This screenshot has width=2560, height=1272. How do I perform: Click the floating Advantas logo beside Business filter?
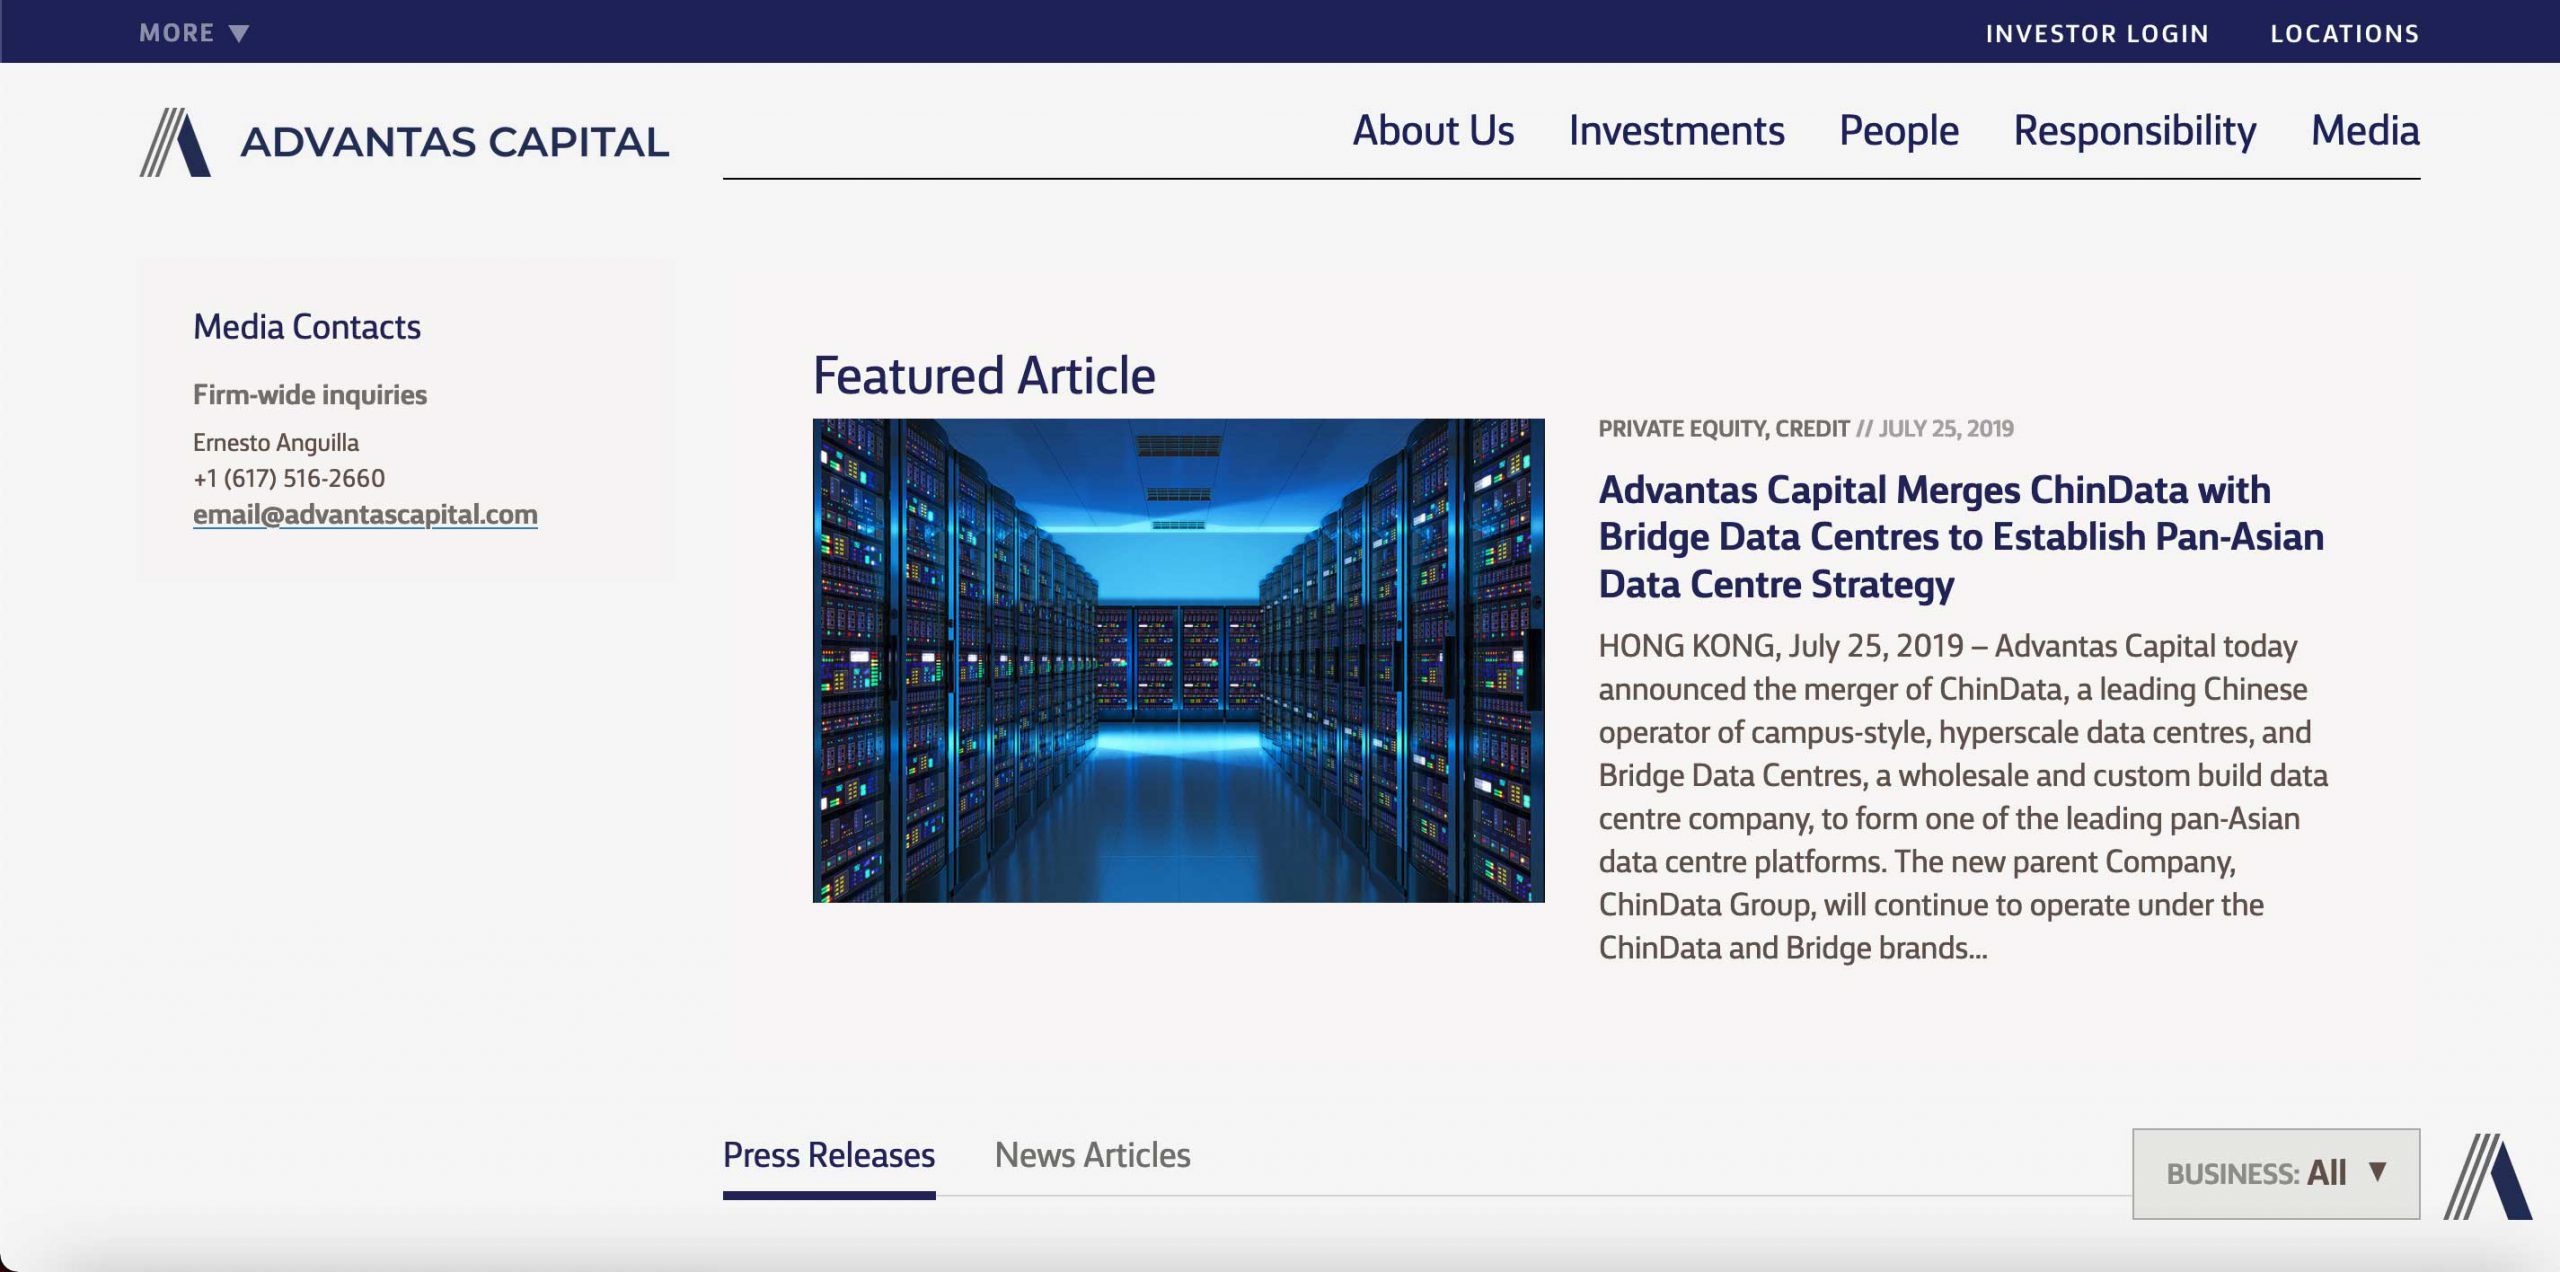pyautogui.click(x=2488, y=1176)
